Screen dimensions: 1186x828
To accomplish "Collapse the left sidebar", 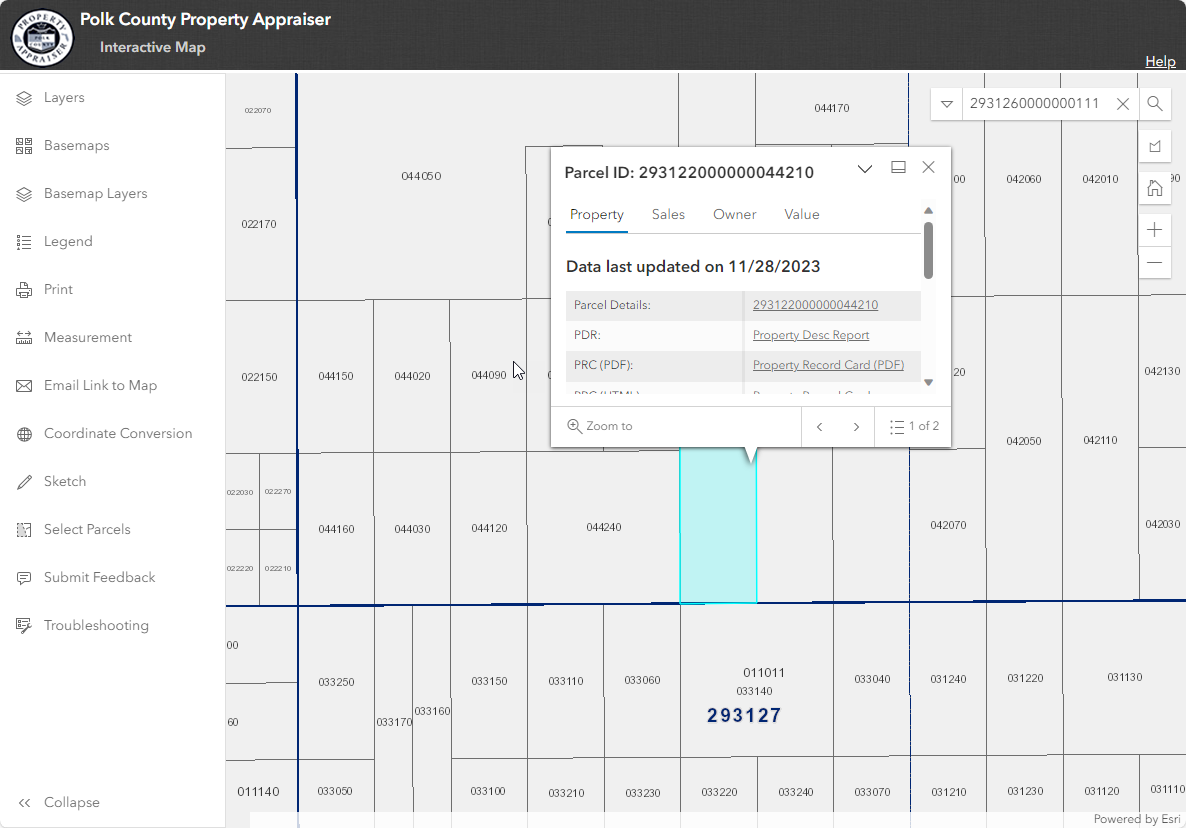I will coord(72,802).
